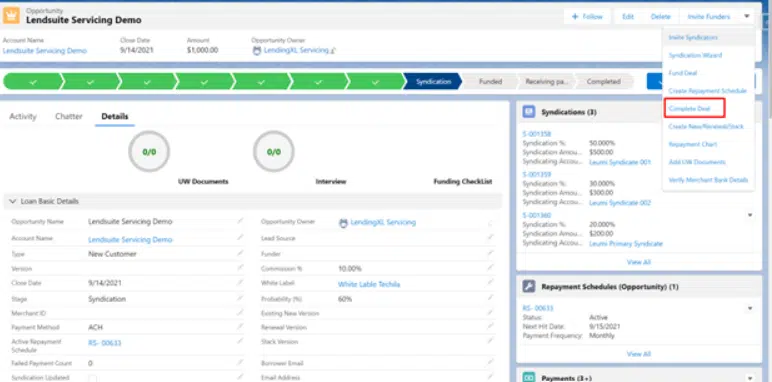Viewport: 772px width, 382px height.
Task: Select the Funded stage in path
Action: point(490,82)
